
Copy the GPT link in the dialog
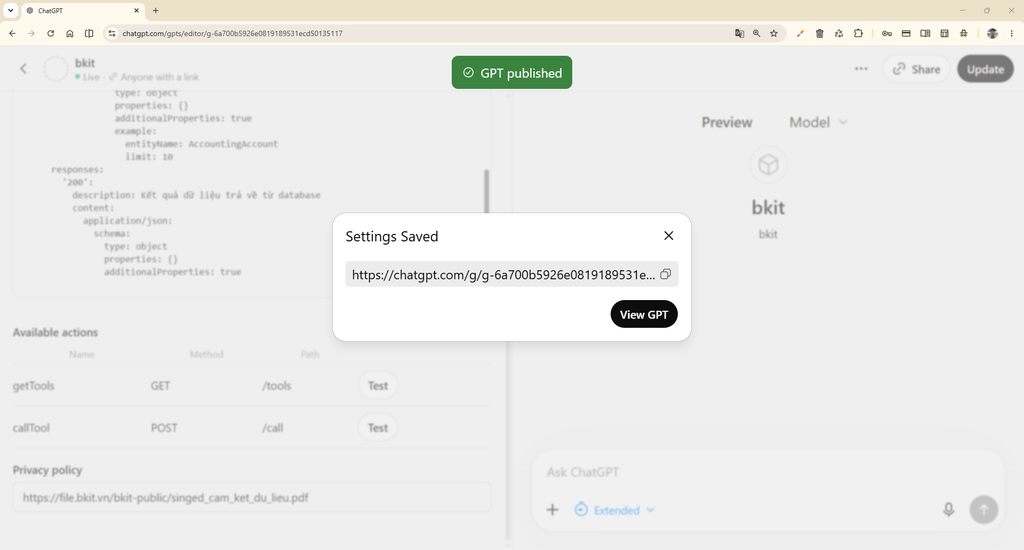(x=665, y=274)
